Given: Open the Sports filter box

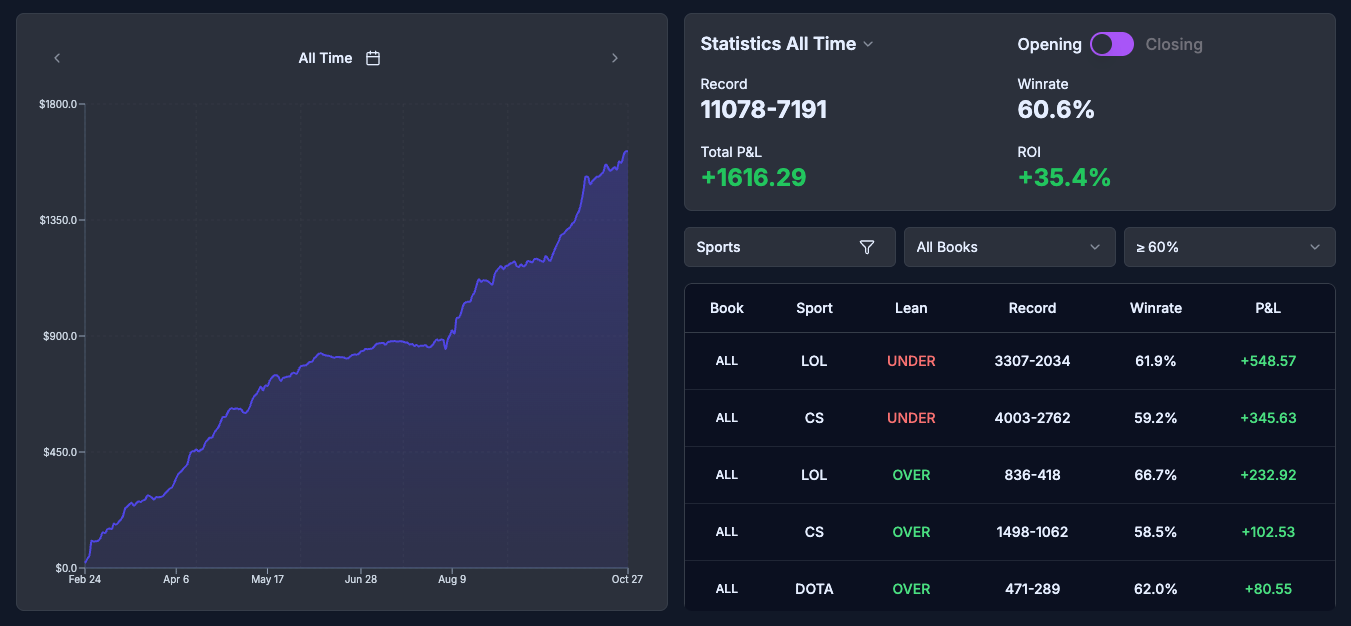Looking at the screenshot, I should coord(790,247).
